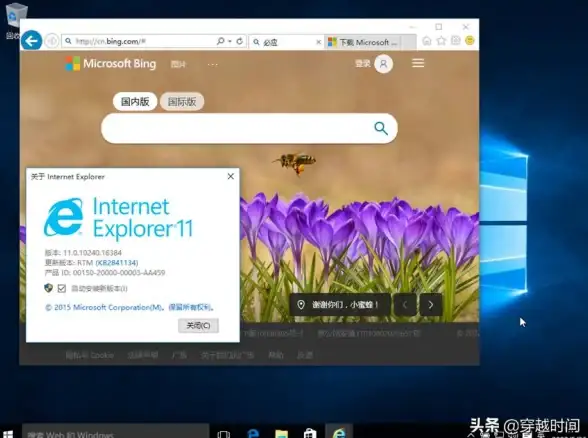
Task: Click the user avatar icon
Action: pyautogui.click(x=384, y=64)
